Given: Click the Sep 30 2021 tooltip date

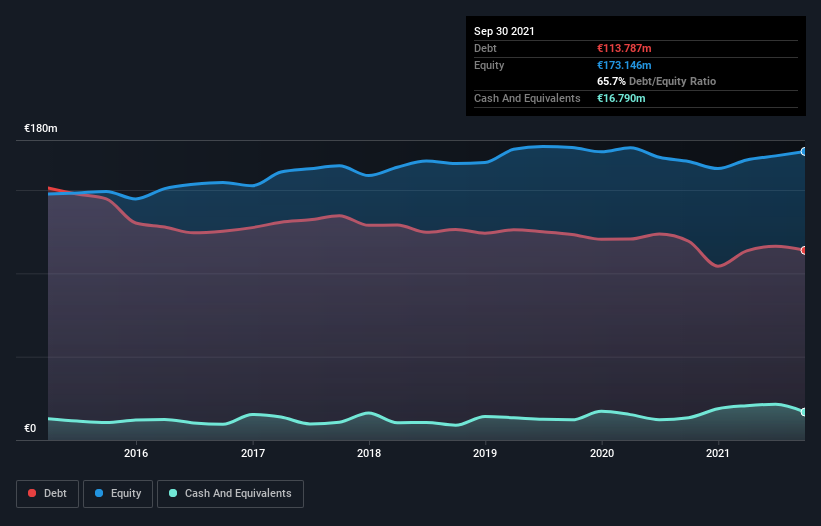Looking at the screenshot, I should pos(504,31).
